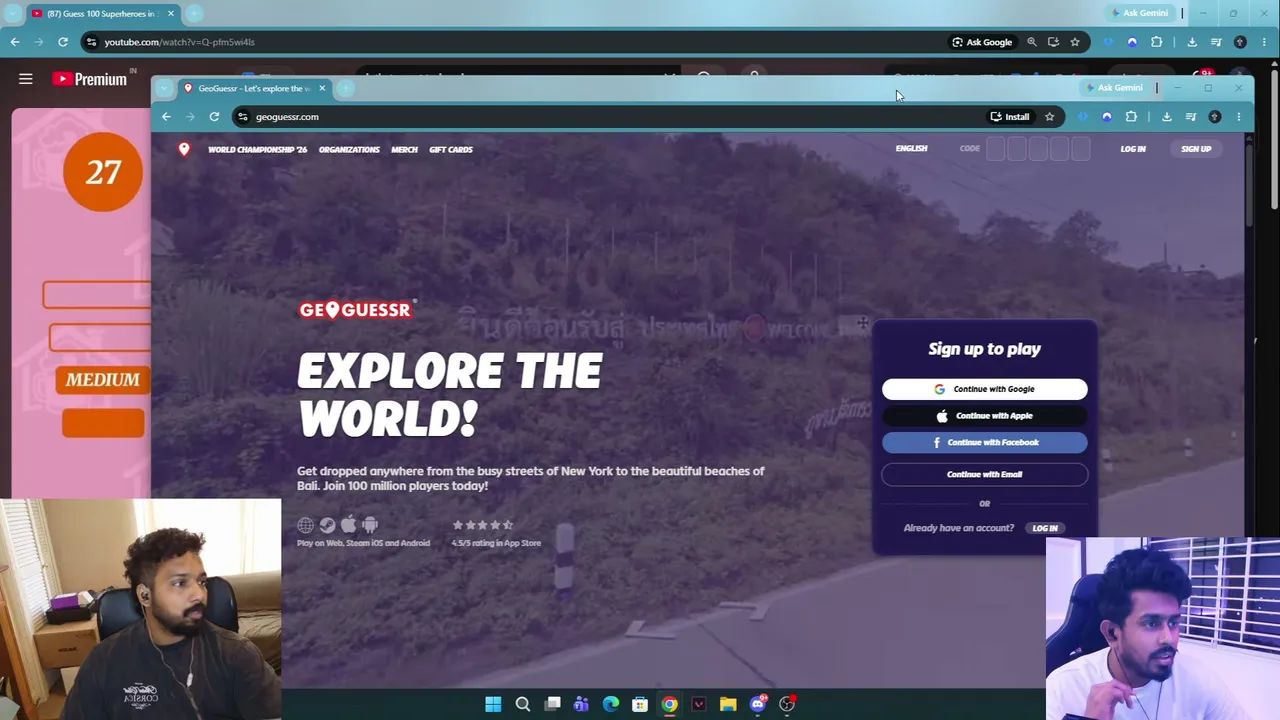Expand tab search in the YouTube window
Viewport: 1280px width, 720px height.
[x=13, y=14]
